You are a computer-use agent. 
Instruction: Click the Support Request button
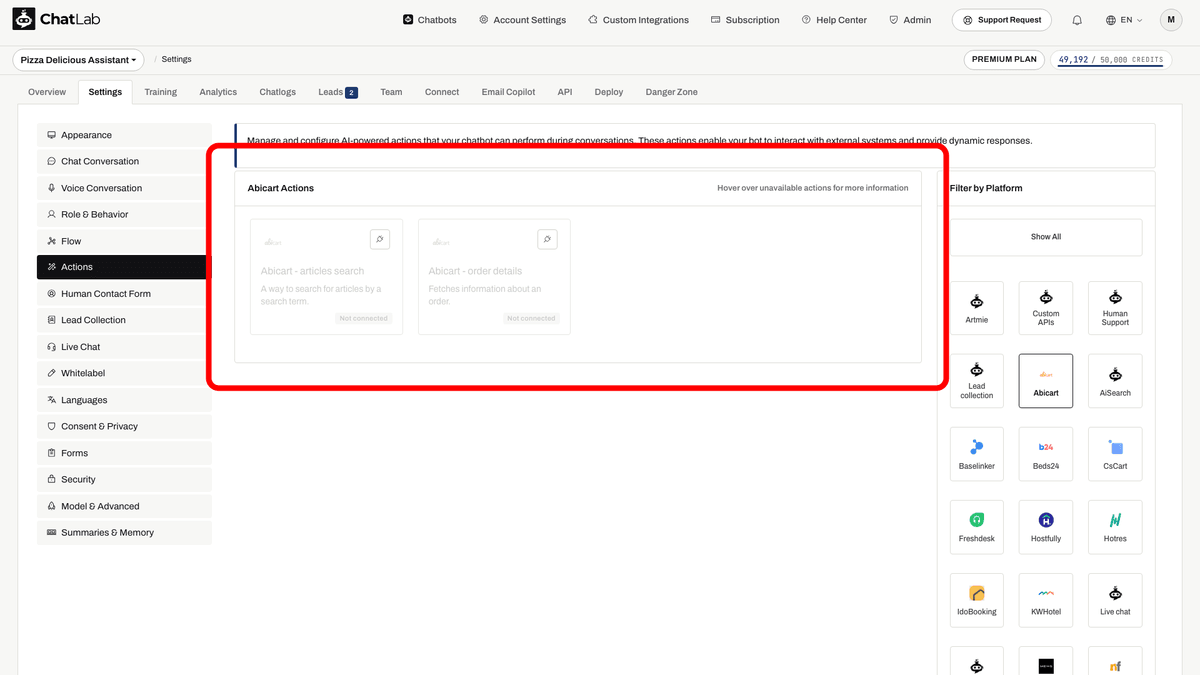tap(1002, 20)
